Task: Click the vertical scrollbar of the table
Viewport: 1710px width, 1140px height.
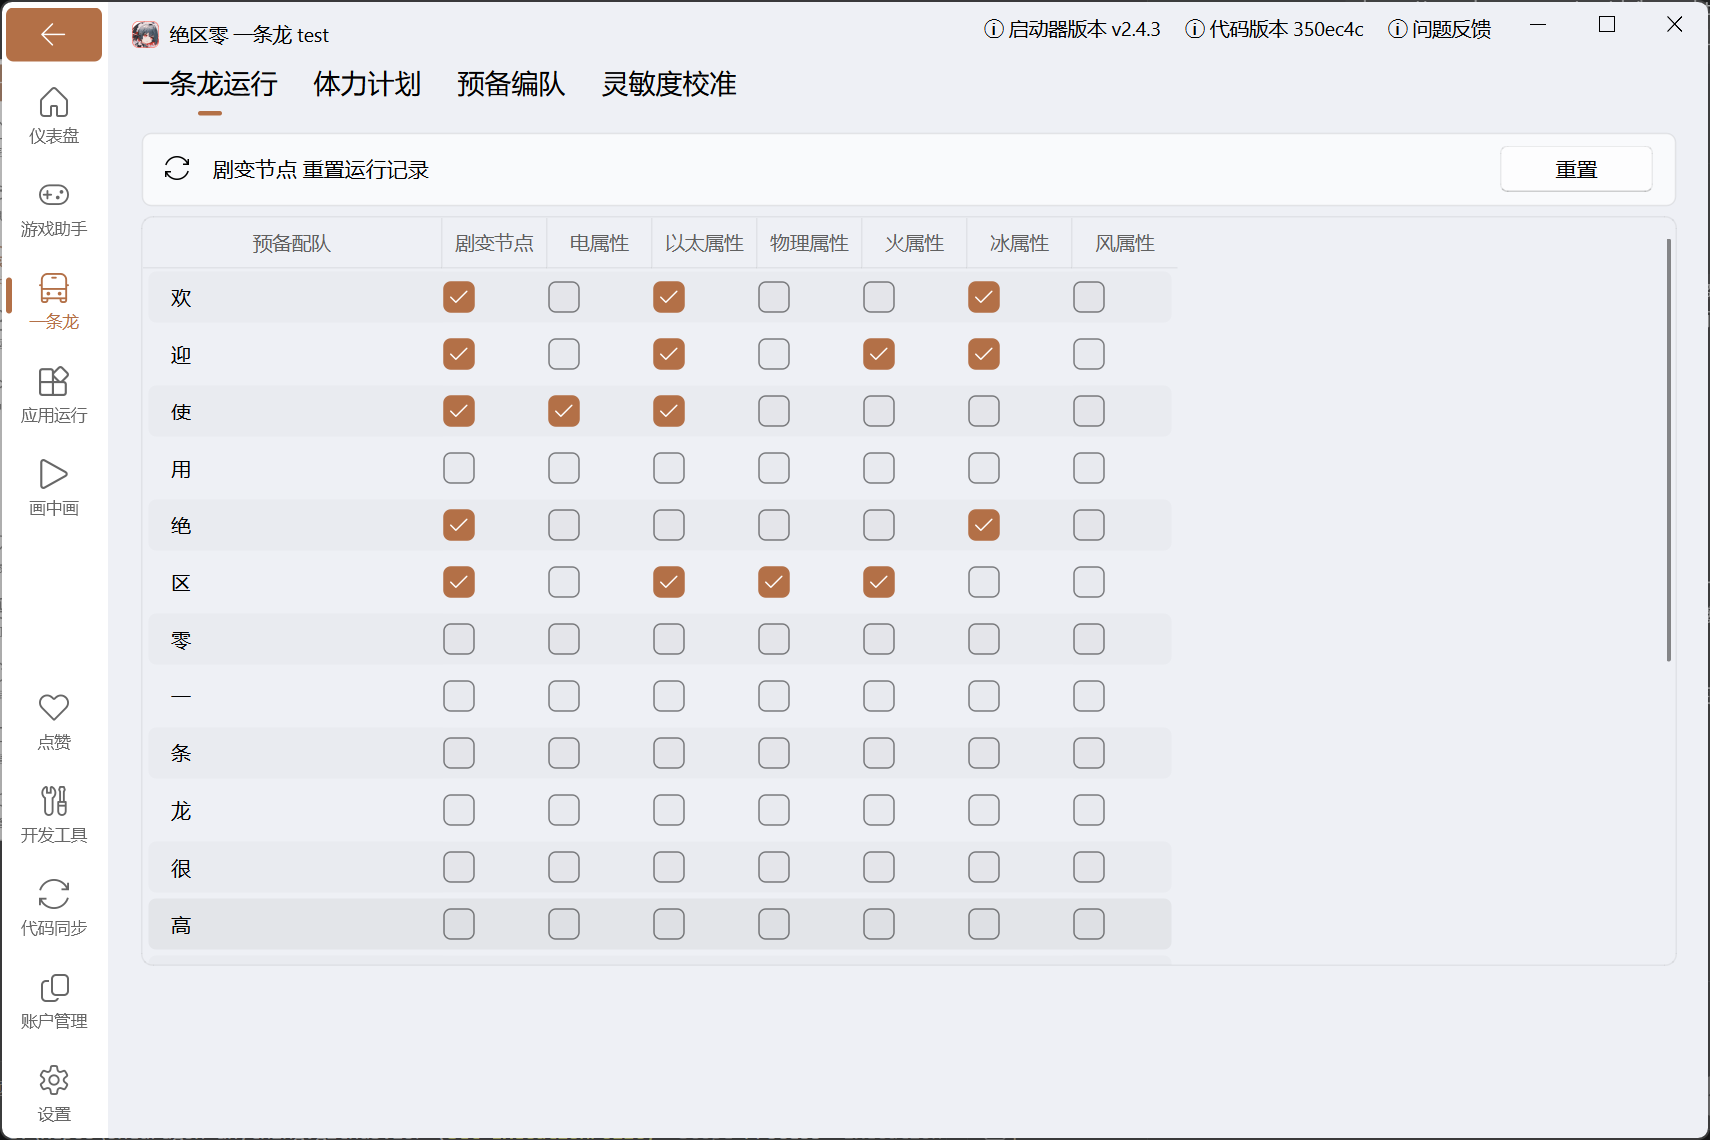Action: (x=1668, y=450)
